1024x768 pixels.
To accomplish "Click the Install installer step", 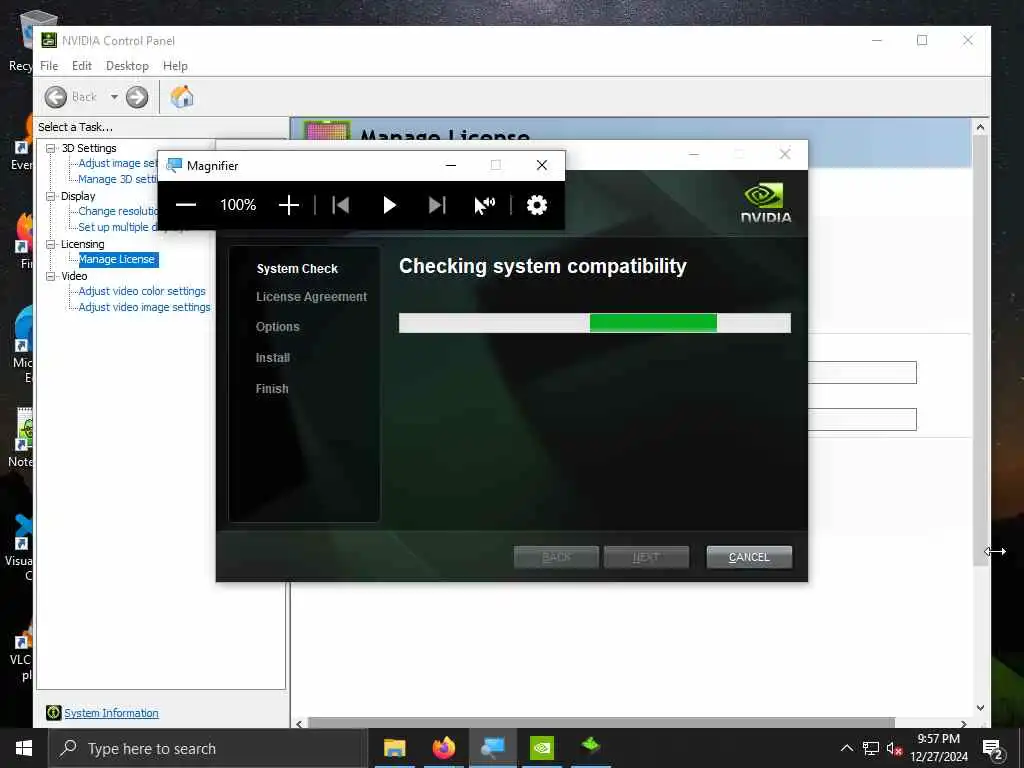I will tap(272, 358).
